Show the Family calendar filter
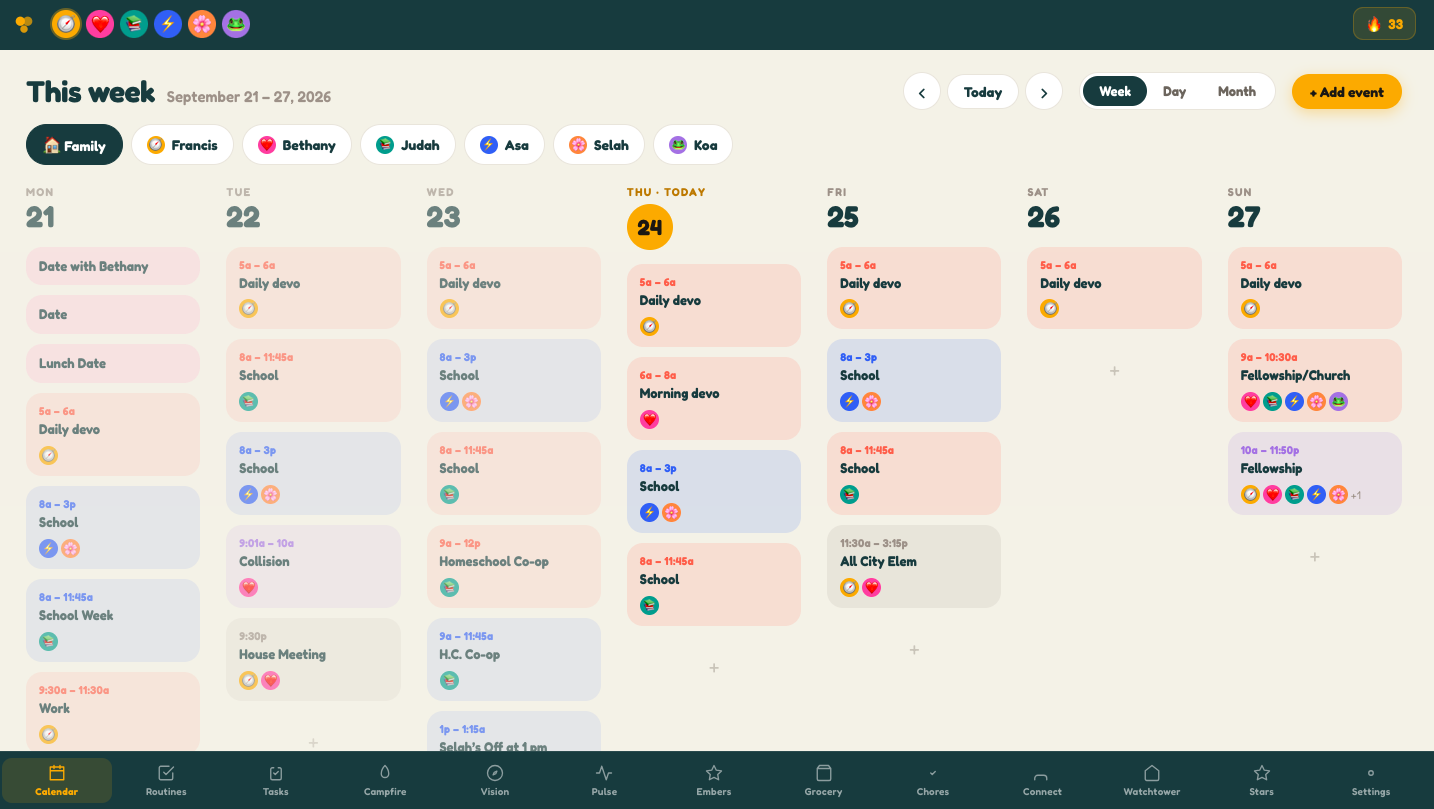The width and height of the screenshot is (1434, 809). tap(74, 145)
